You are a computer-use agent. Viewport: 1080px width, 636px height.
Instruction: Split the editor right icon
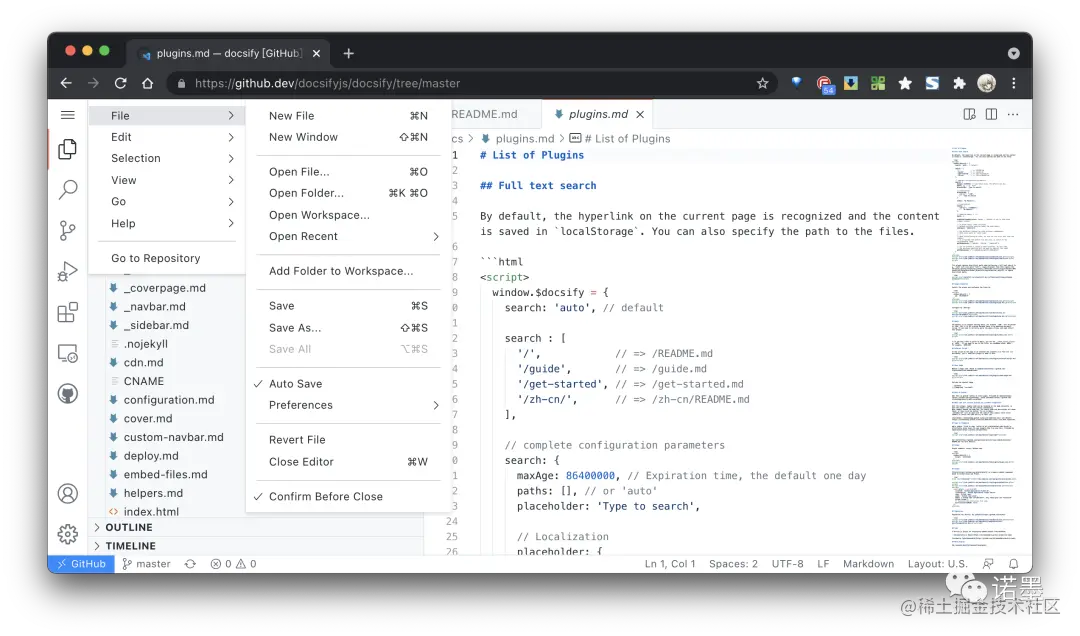click(x=991, y=114)
